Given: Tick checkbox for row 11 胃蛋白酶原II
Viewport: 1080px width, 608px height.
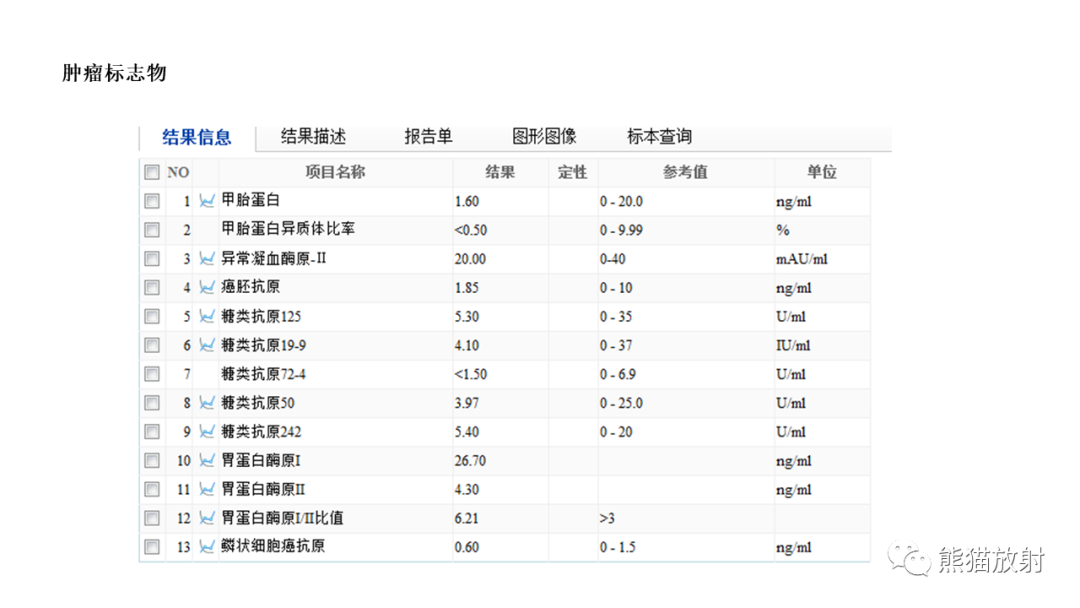Looking at the screenshot, I should [152, 490].
